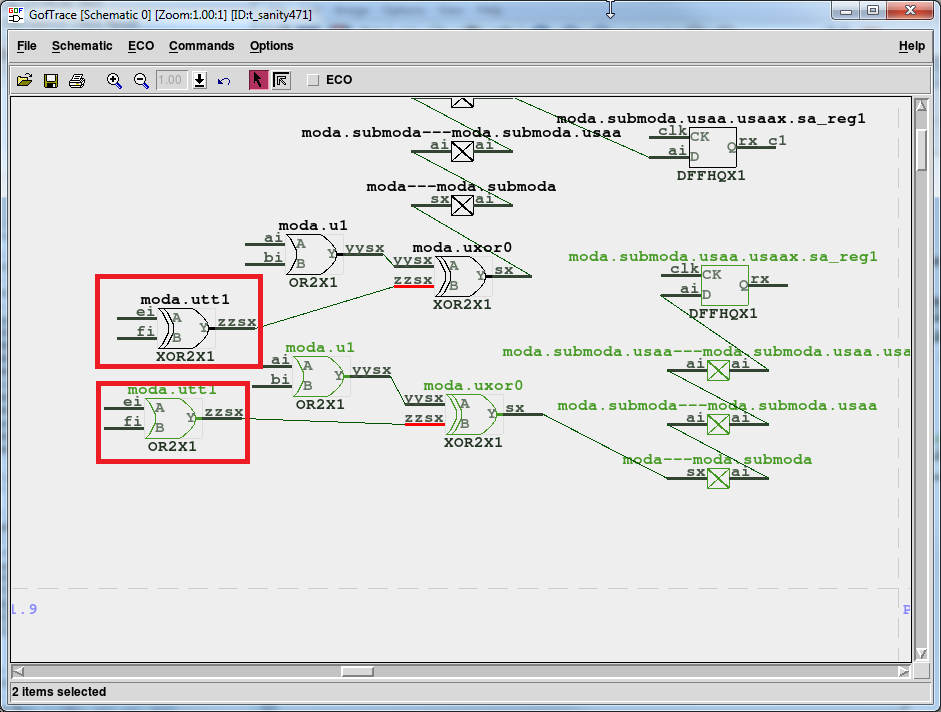Select the pointer selection mode tool
Viewport: 941px width, 712px height.
258,80
